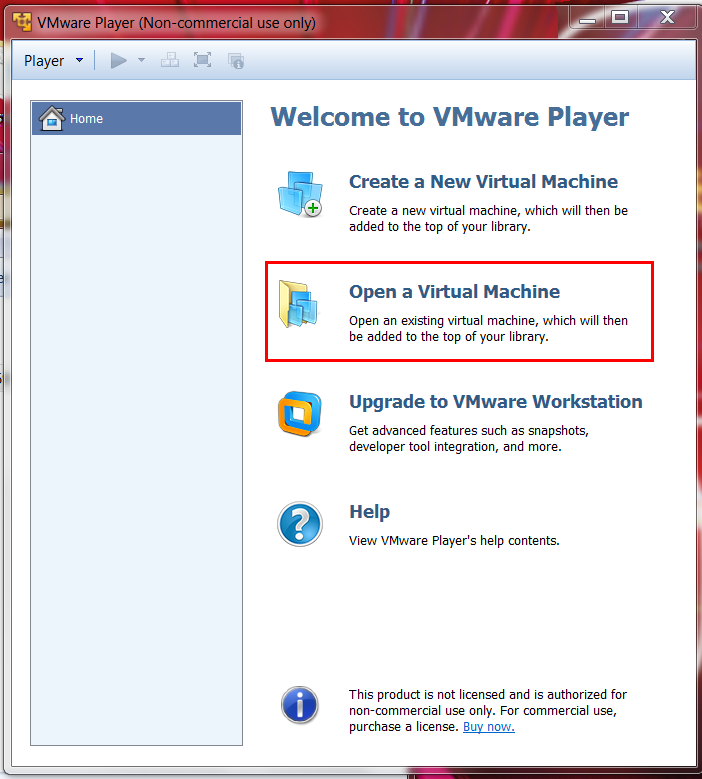Image resolution: width=702 pixels, height=779 pixels.
Task: Close the VMware Player window
Action: [x=667, y=18]
